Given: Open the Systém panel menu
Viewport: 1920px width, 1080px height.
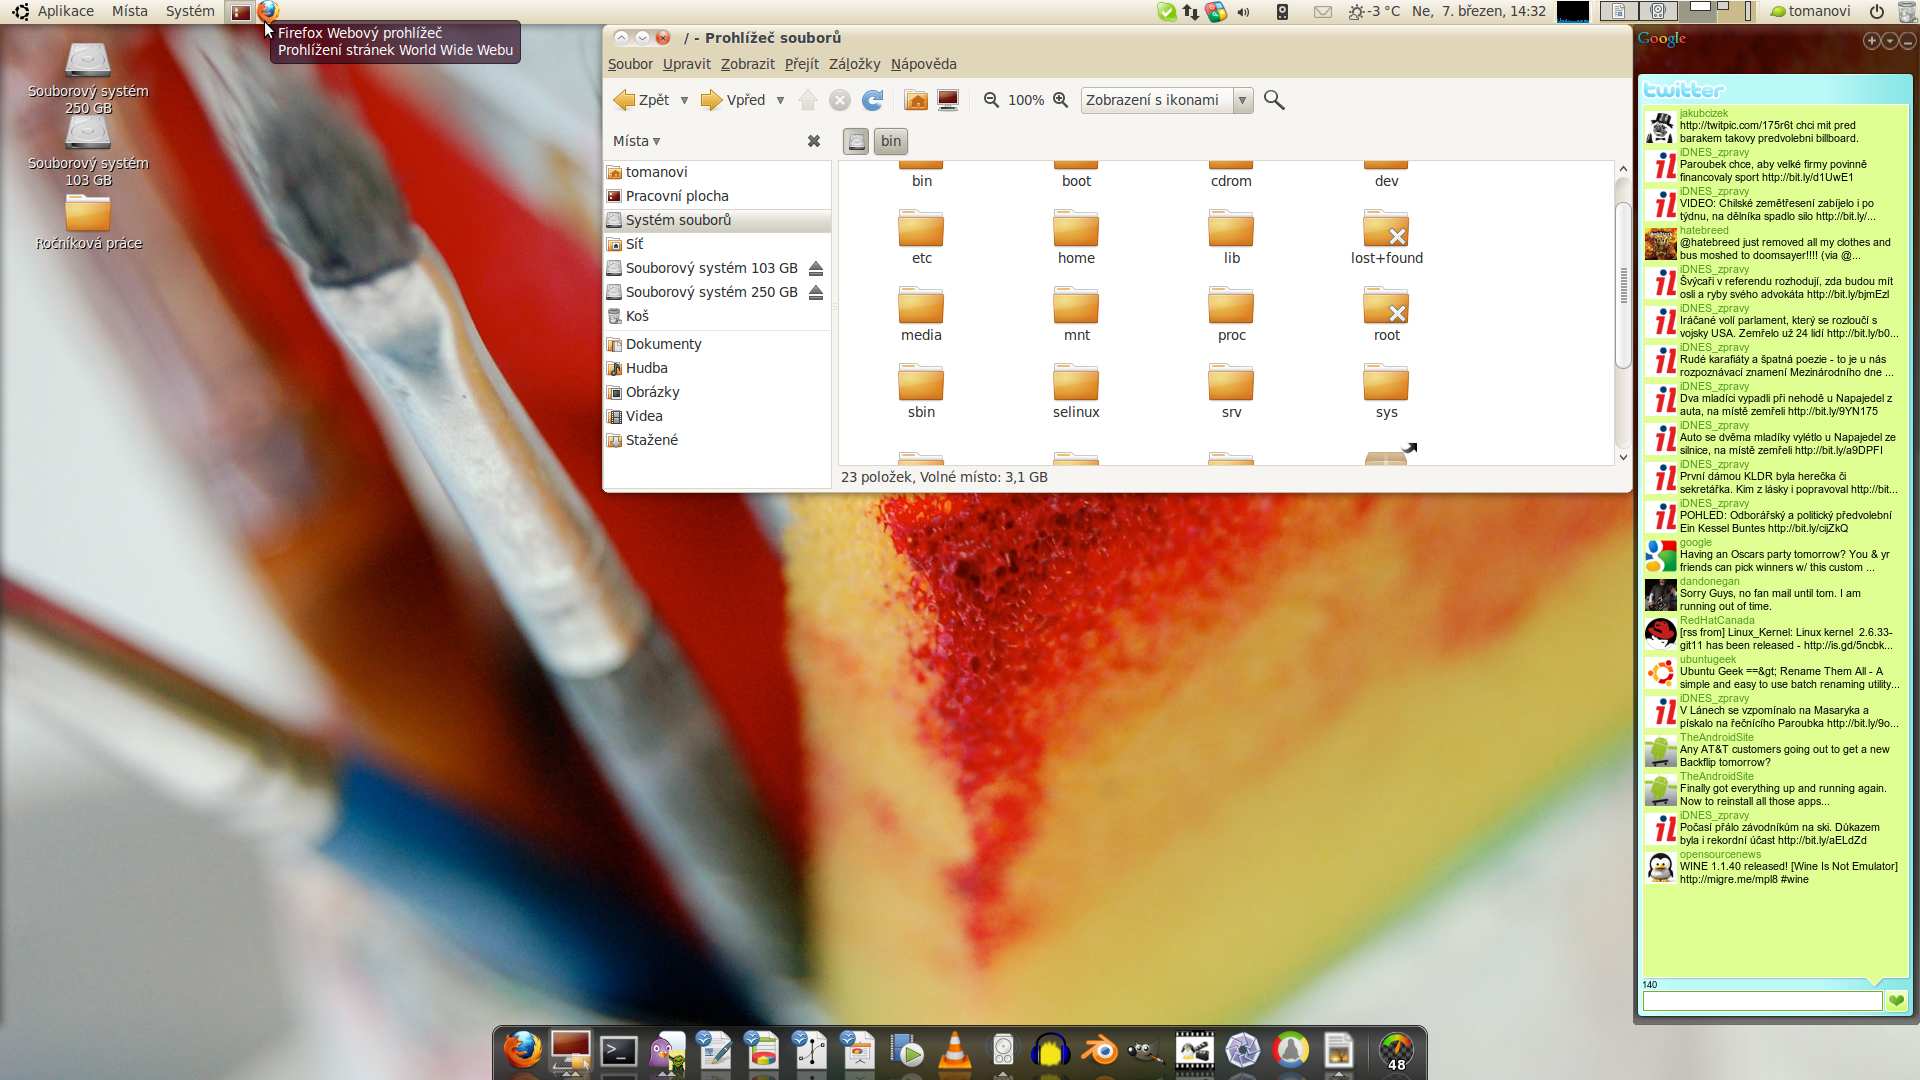Looking at the screenshot, I should click(190, 12).
